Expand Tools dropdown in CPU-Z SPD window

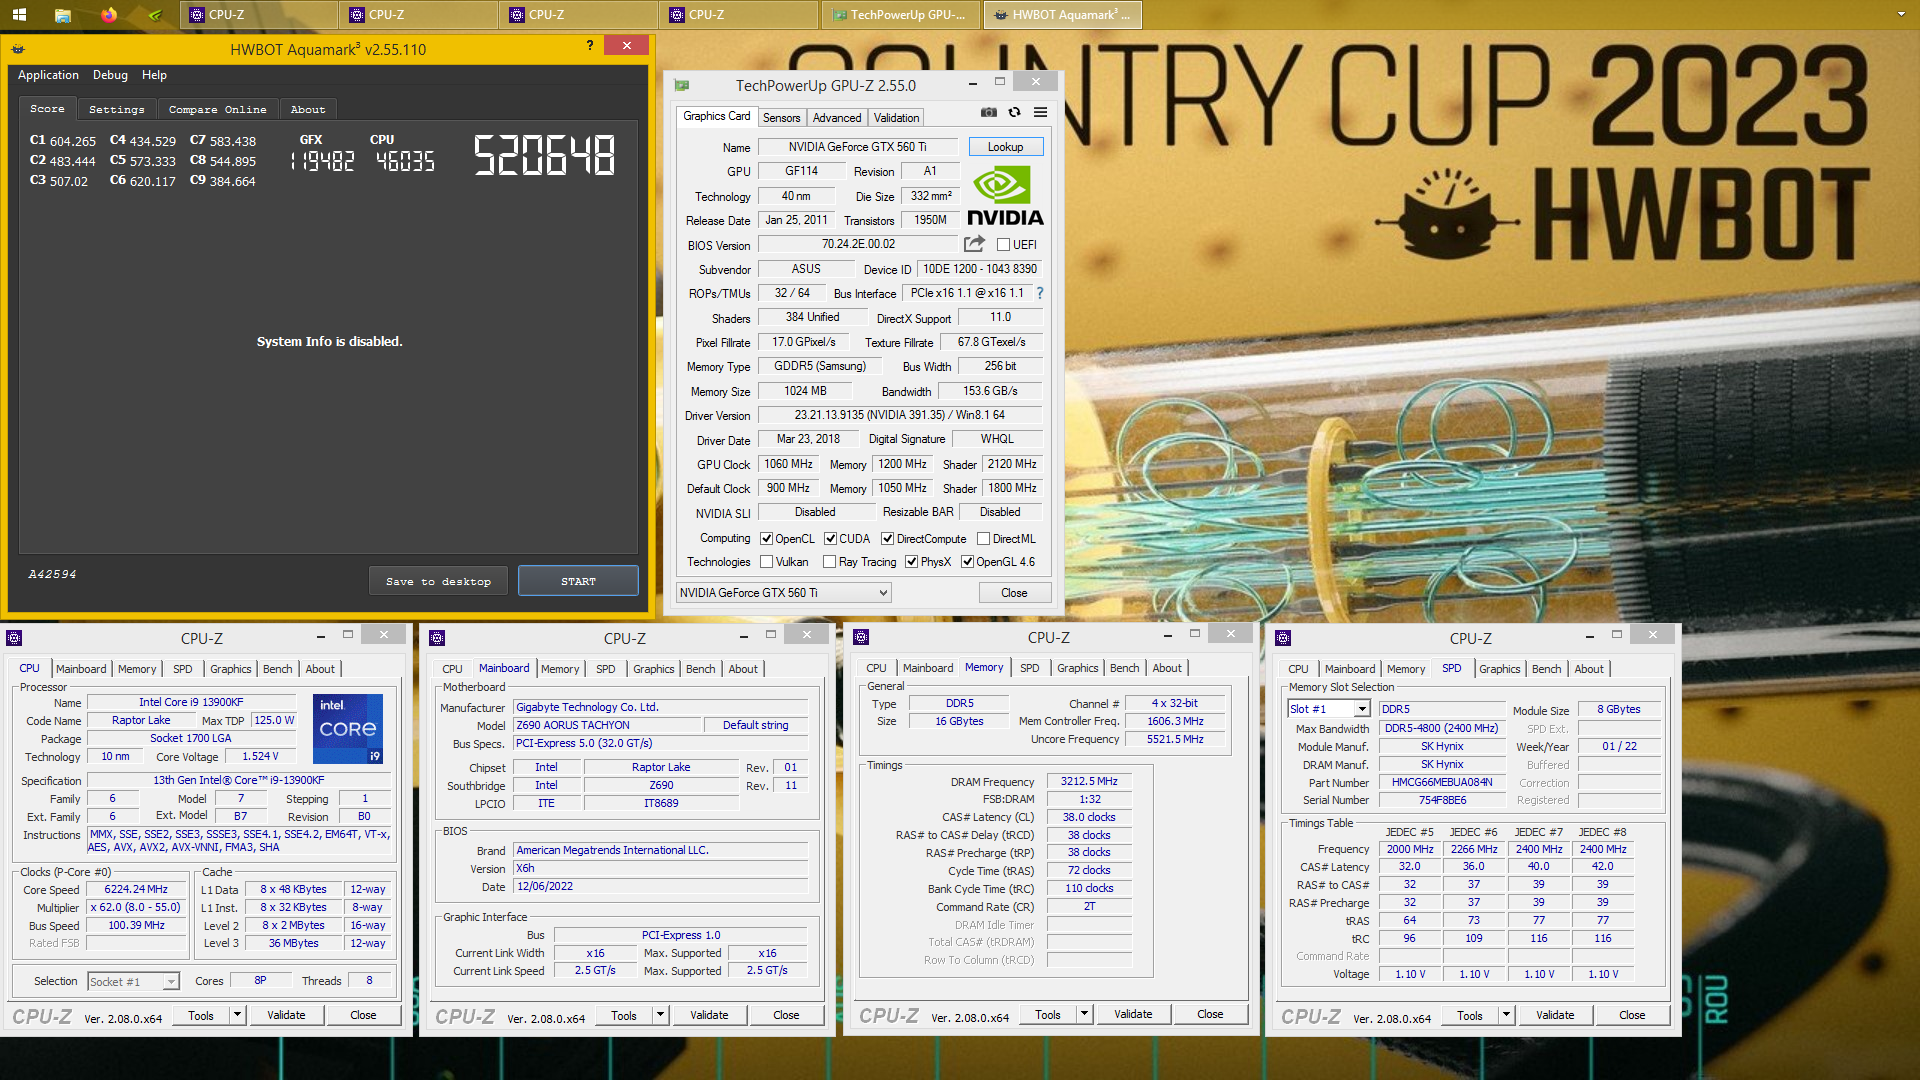coord(1506,1015)
